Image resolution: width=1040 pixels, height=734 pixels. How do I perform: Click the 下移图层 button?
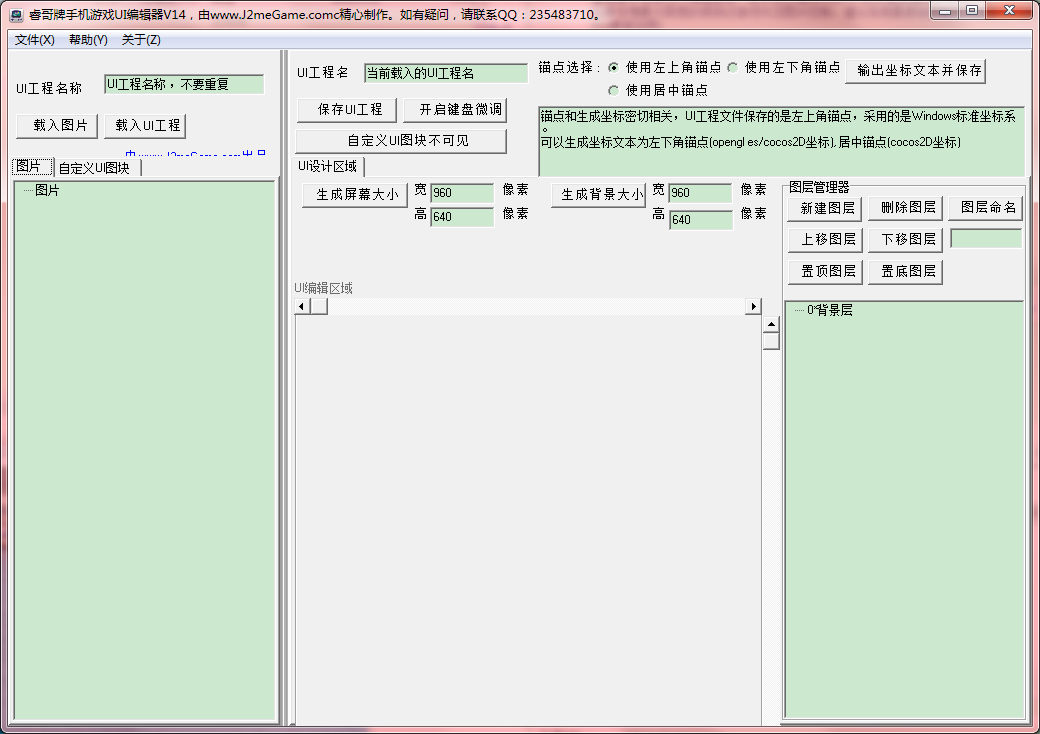point(905,239)
